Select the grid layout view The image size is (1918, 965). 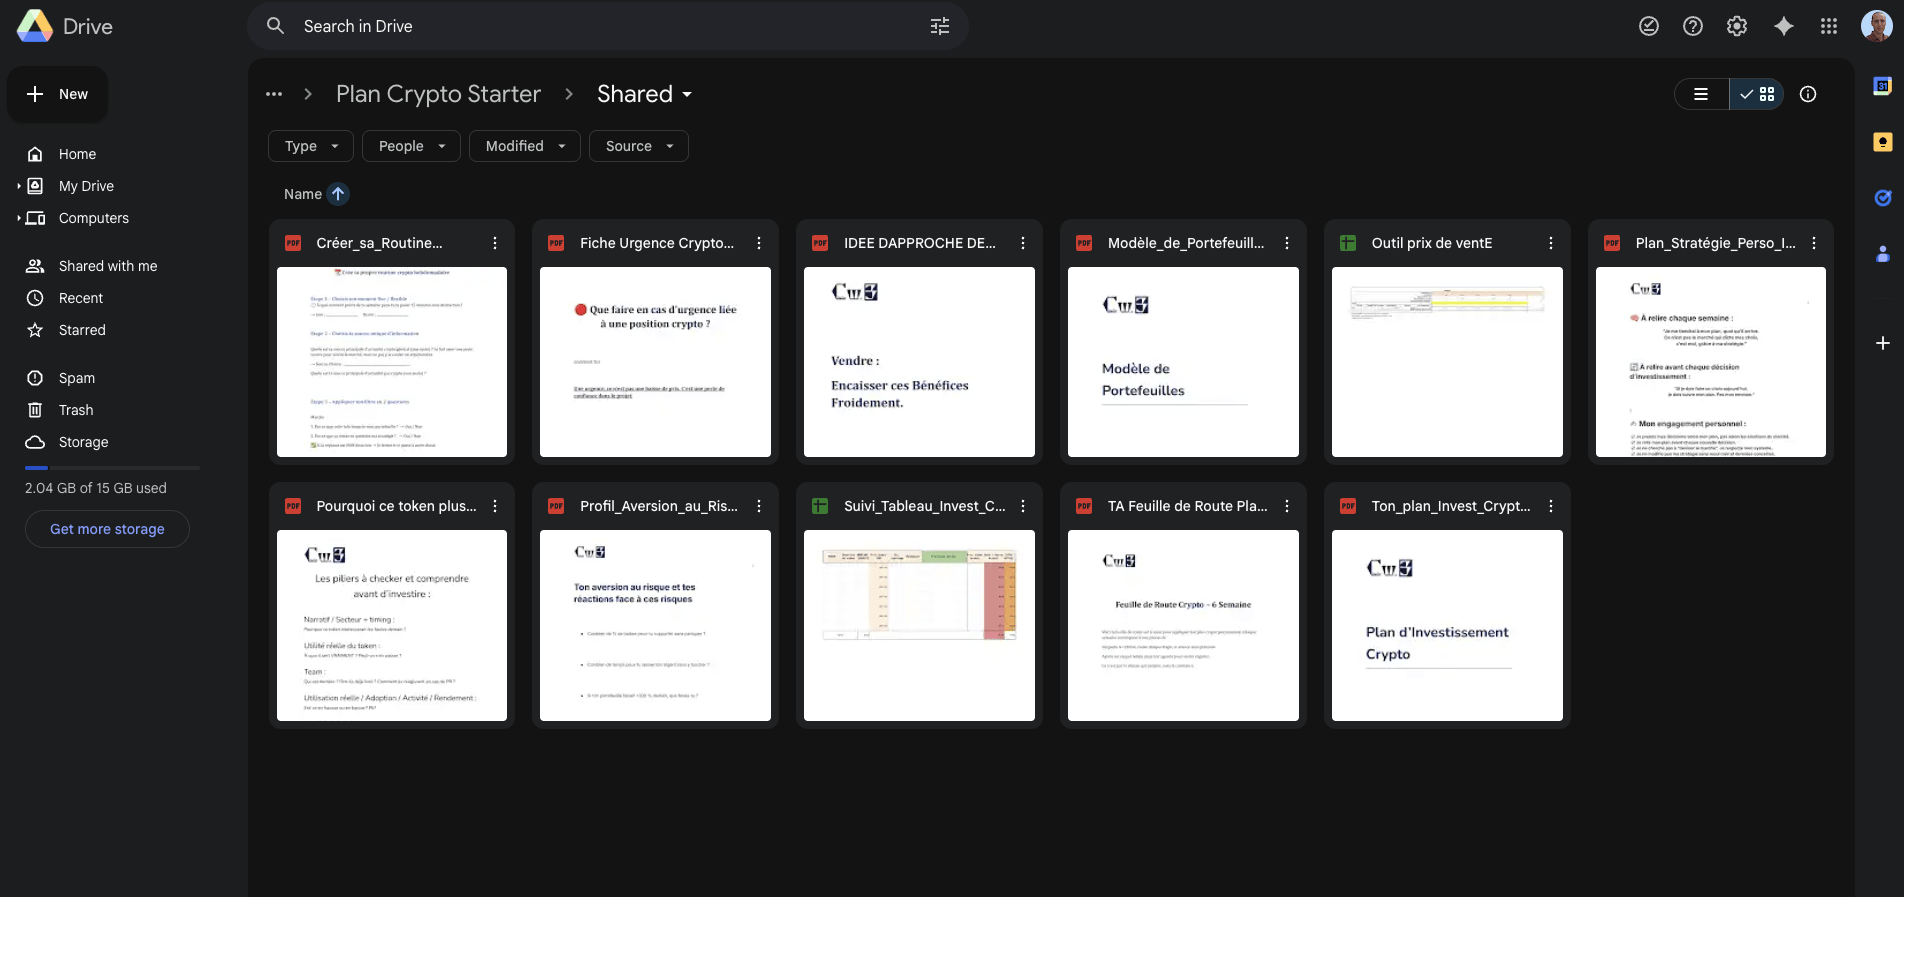[x=1757, y=94]
